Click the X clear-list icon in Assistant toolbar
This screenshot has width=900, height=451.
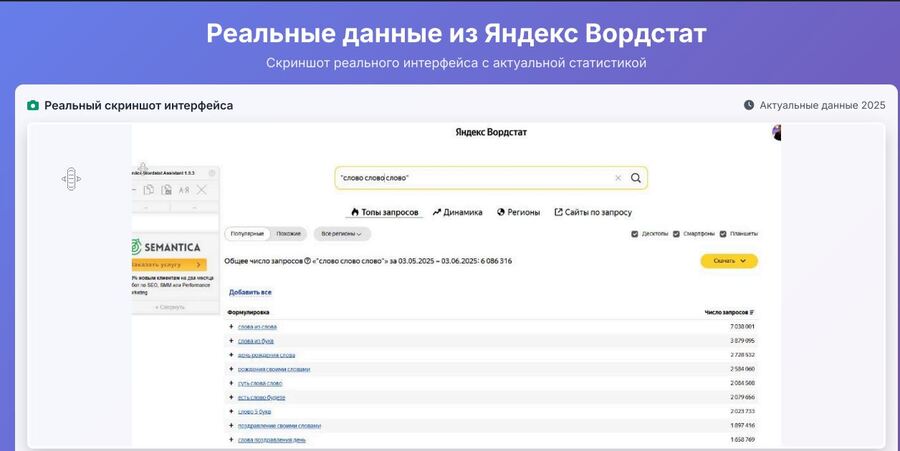(x=201, y=190)
